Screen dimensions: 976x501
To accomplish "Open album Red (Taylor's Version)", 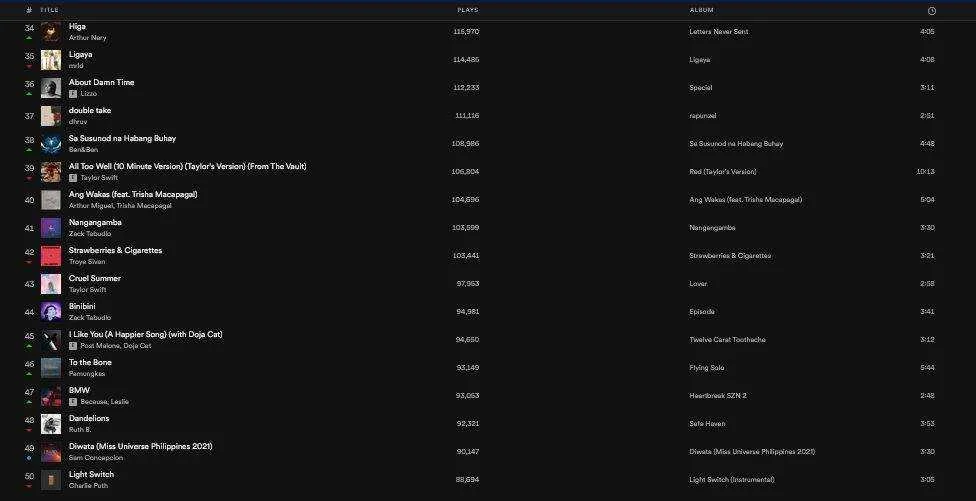I will pyautogui.click(x=723, y=172).
